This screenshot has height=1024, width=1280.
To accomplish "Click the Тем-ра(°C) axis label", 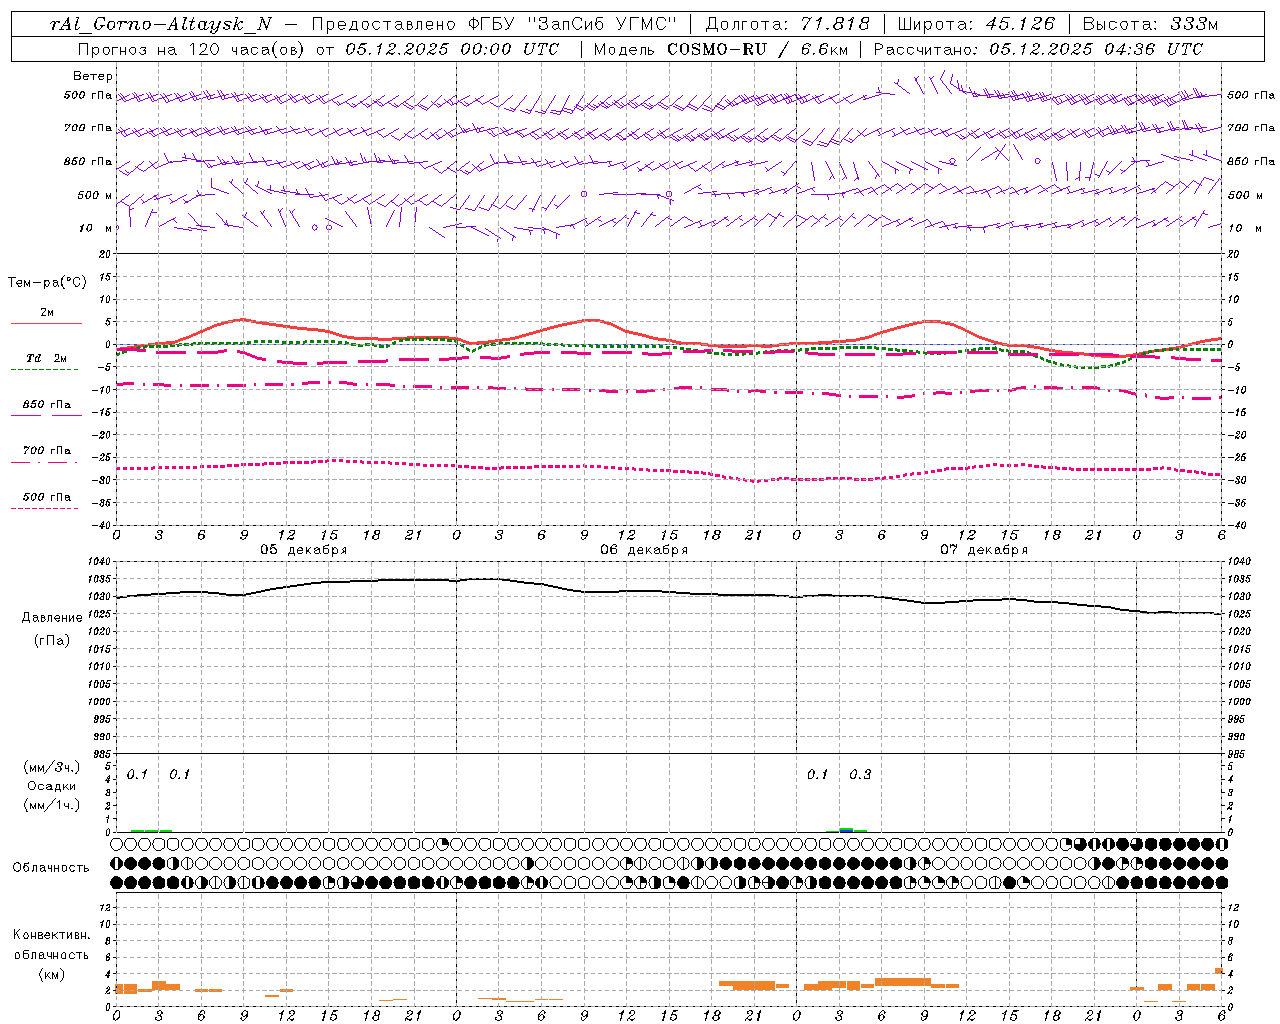I will (47, 283).
